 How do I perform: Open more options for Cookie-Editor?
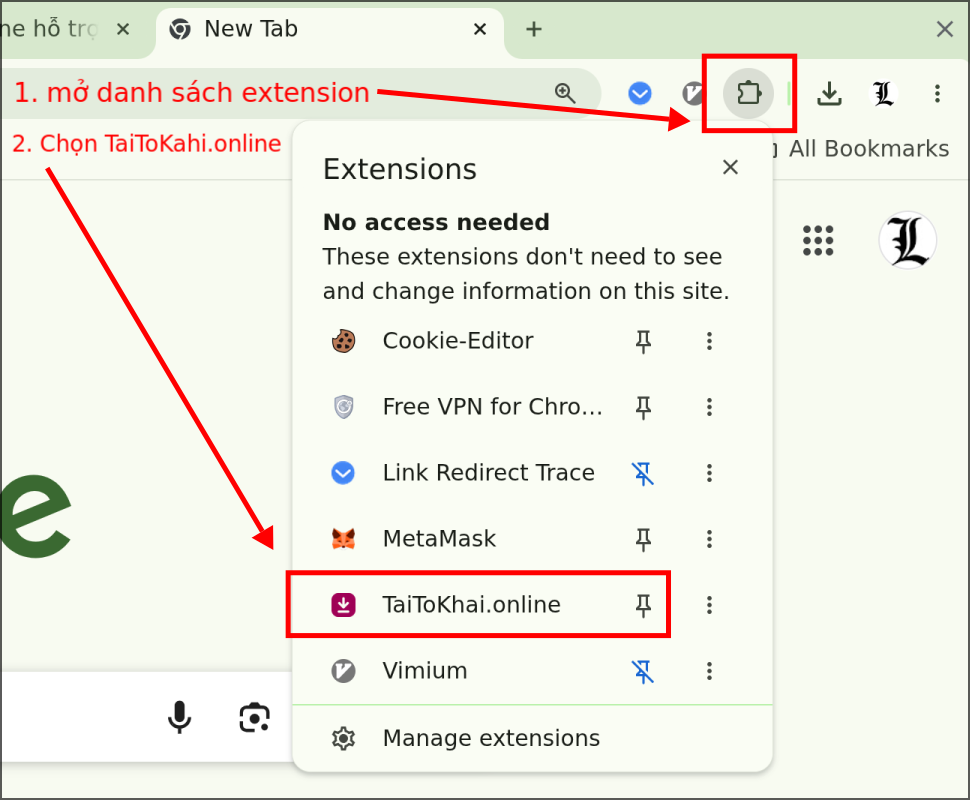click(x=709, y=341)
